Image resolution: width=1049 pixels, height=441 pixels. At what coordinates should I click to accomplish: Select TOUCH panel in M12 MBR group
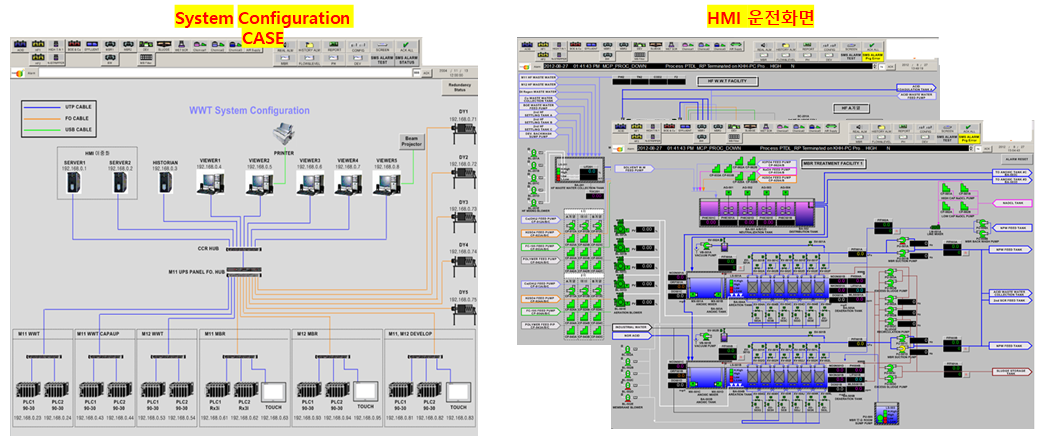[365, 393]
